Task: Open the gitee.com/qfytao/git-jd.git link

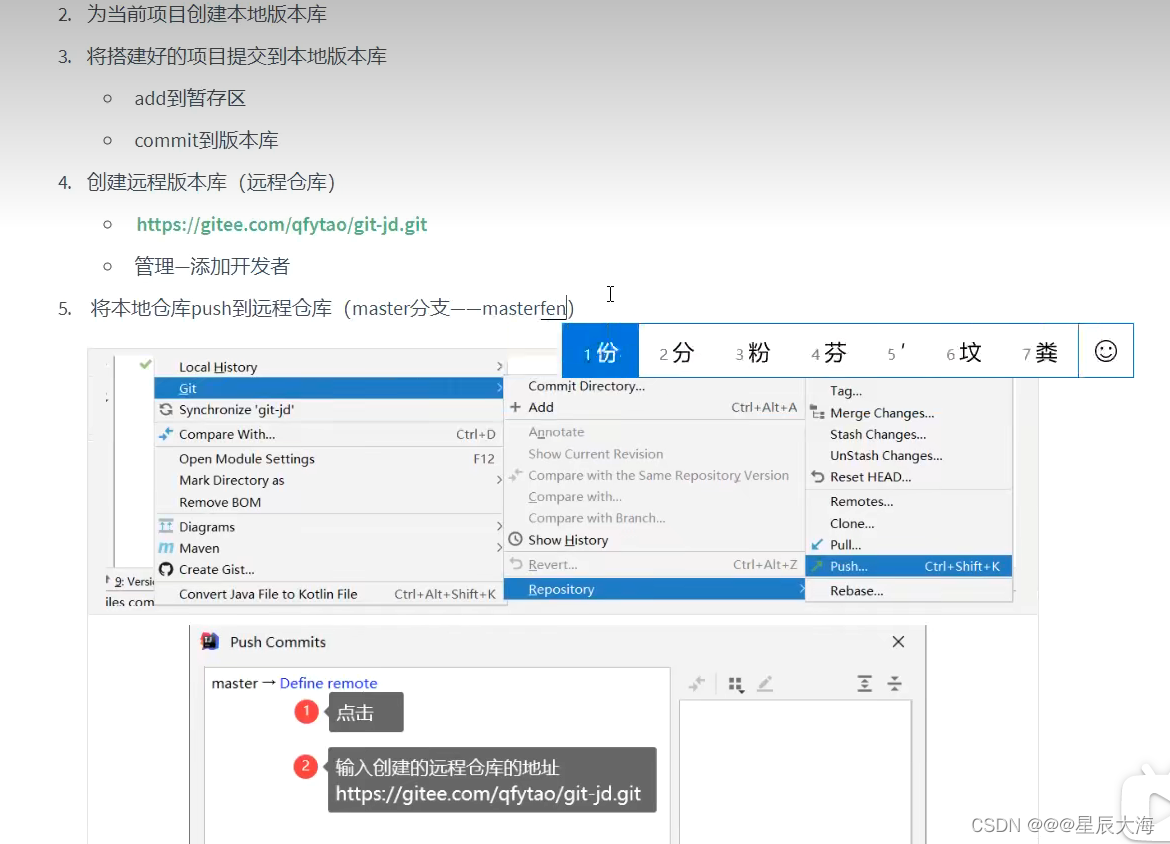Action: point(281,225)
